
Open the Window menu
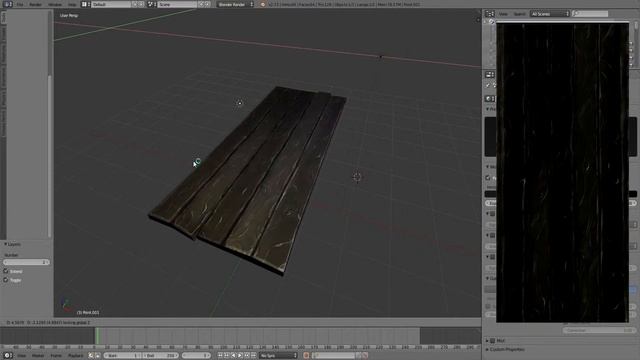[55, 4]
